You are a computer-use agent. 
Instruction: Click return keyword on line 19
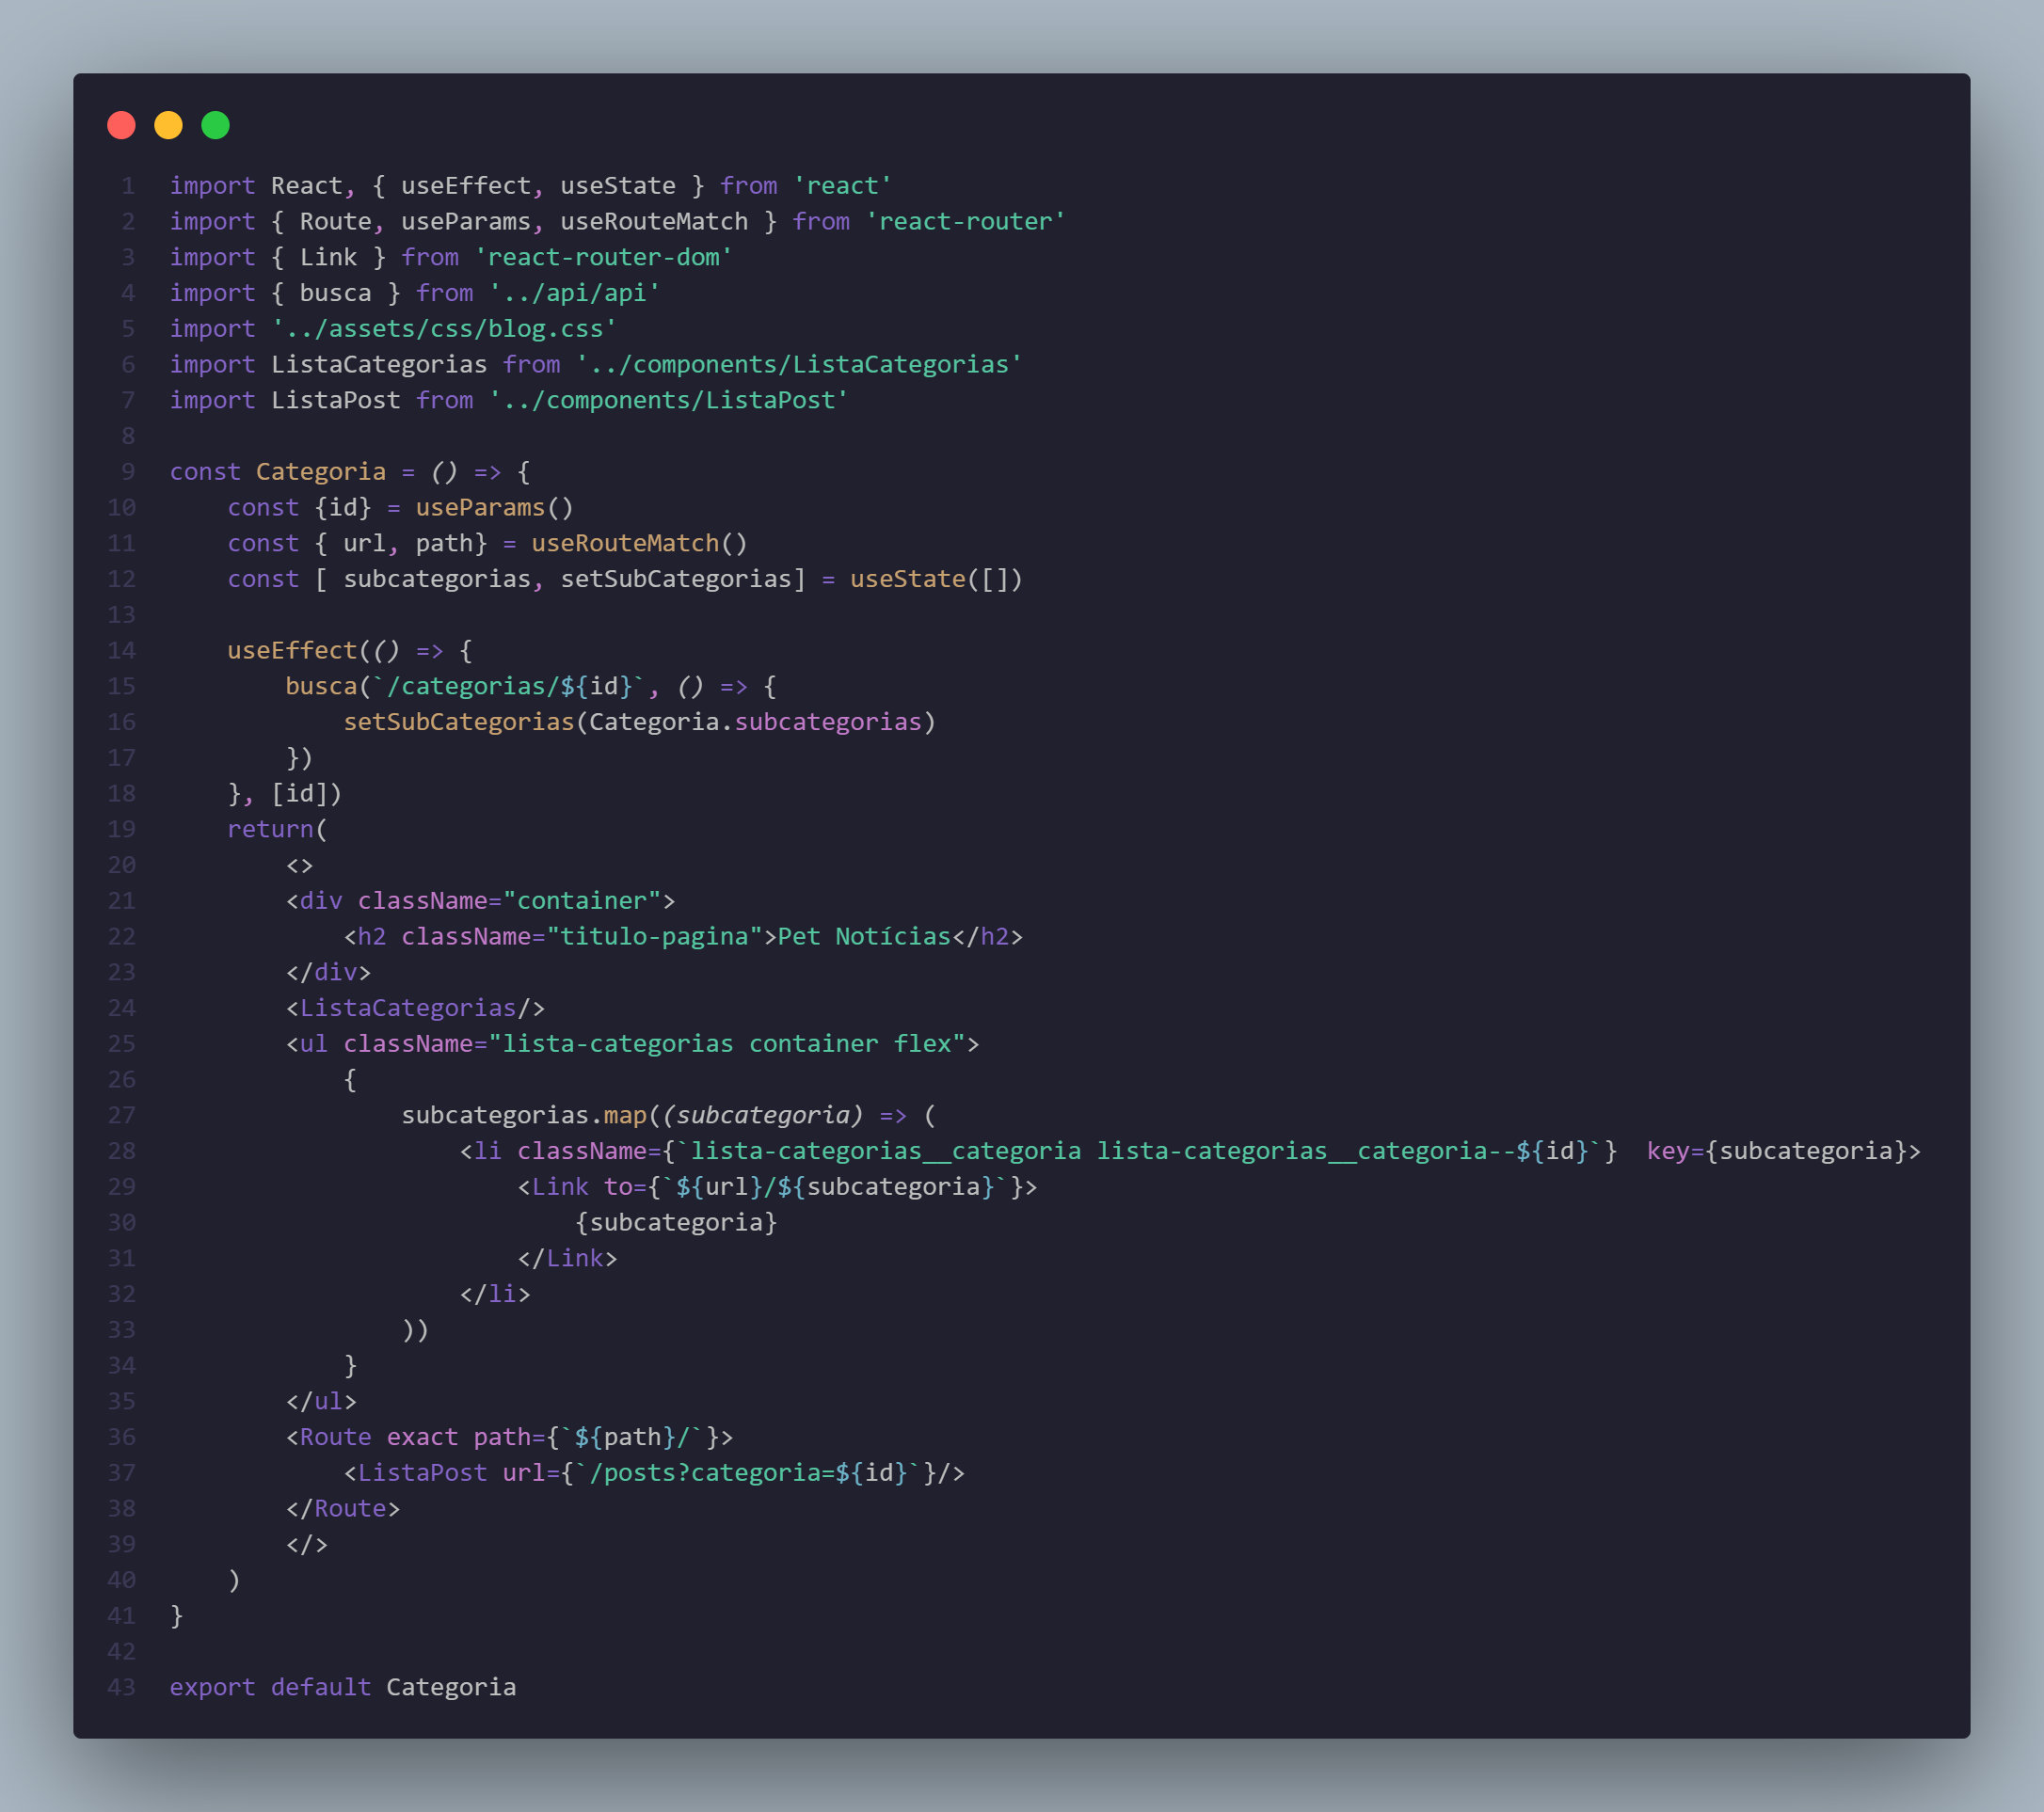270,829
